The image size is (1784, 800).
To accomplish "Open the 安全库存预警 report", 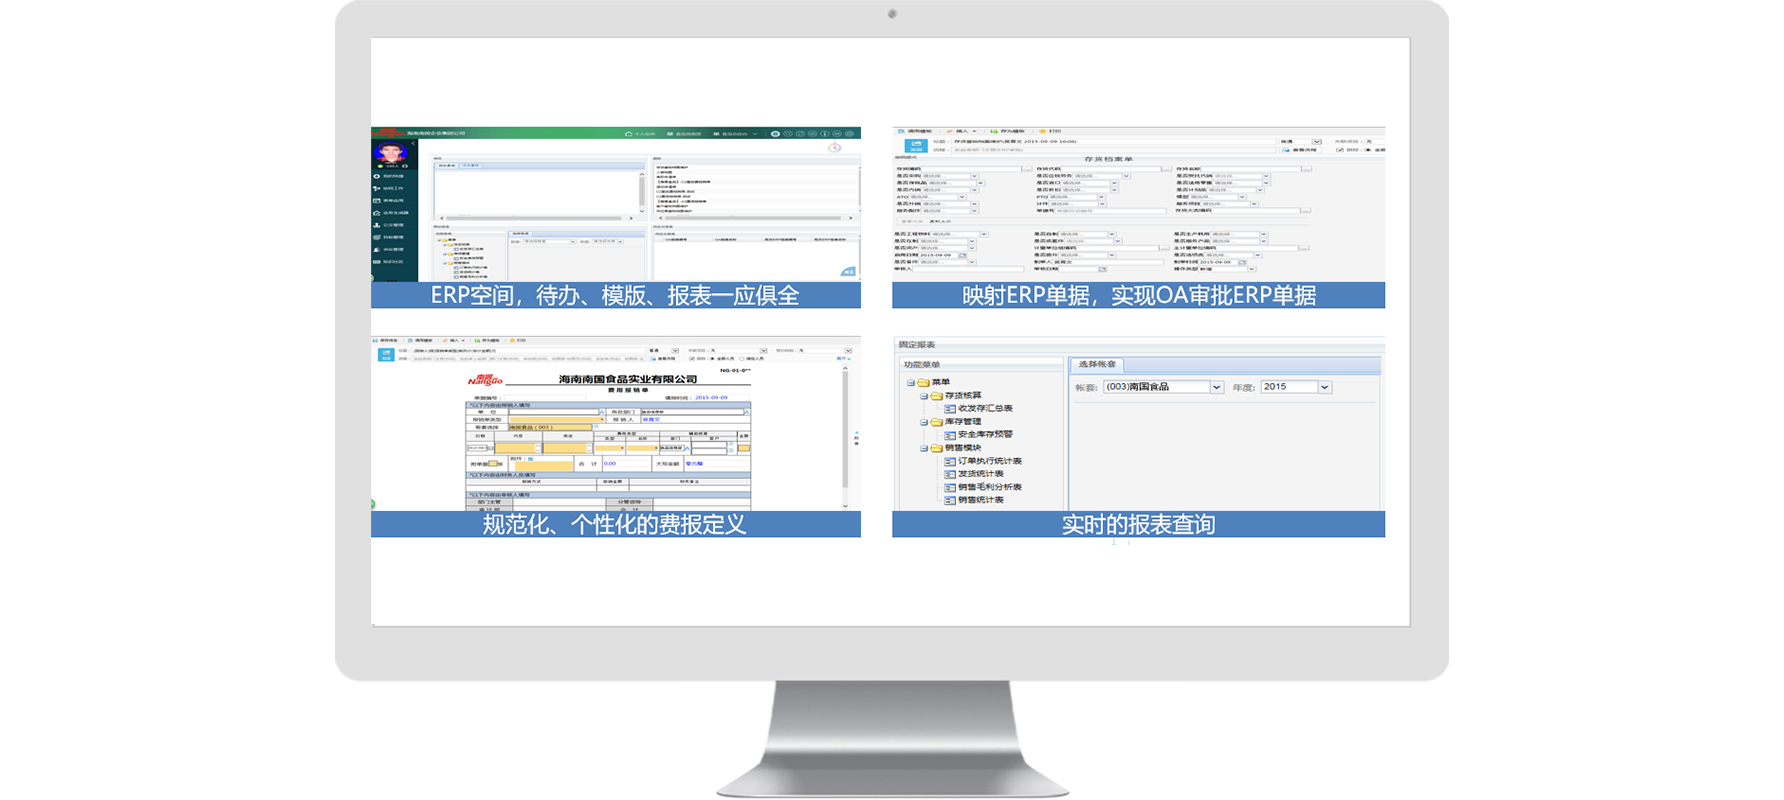I will (x=984, y=434).
